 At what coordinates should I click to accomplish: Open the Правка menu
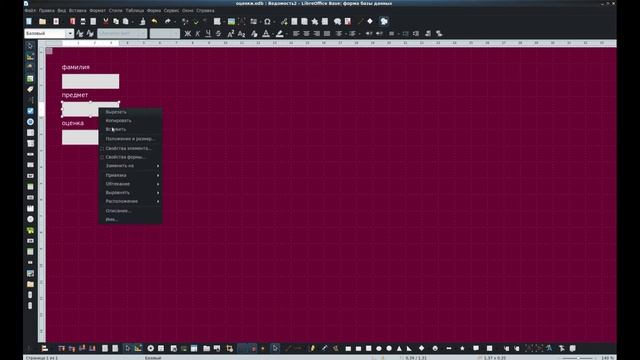pyautogui.click(x=47, y=11)
